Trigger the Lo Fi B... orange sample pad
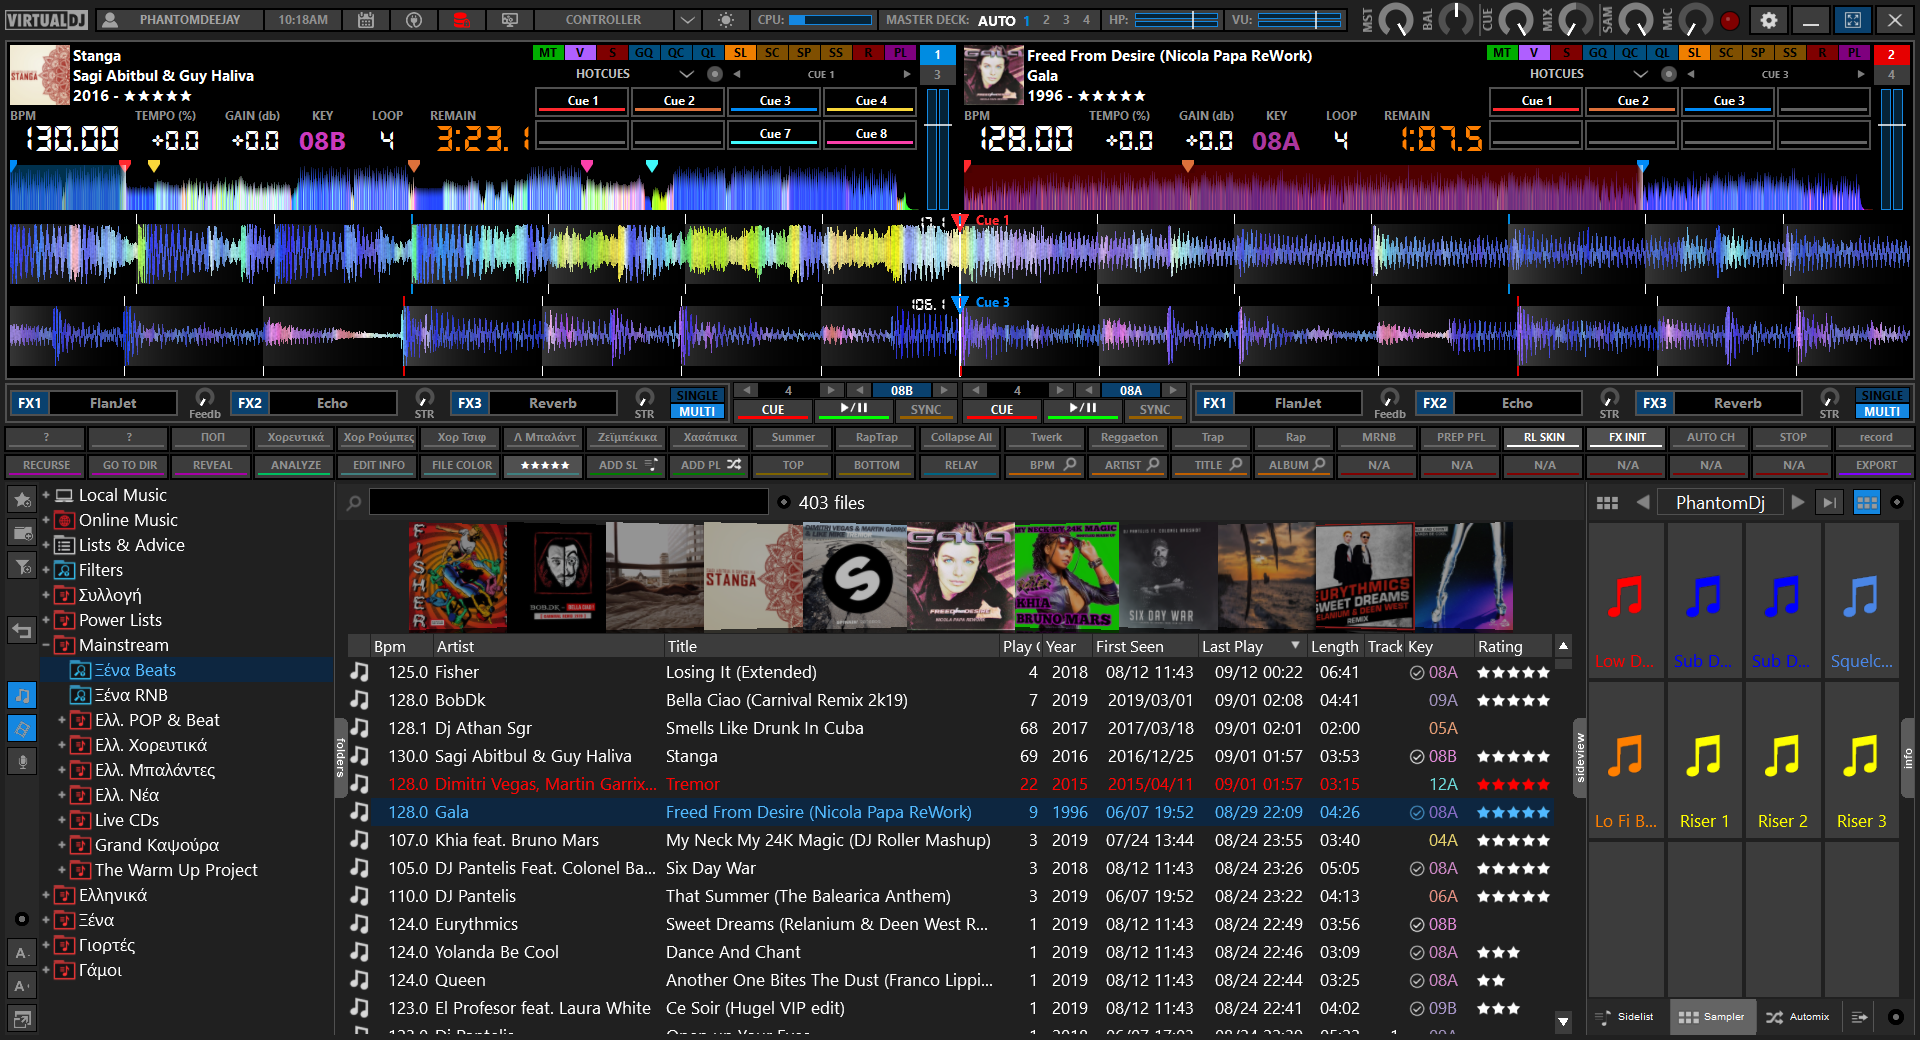Viewport: 1920px width, 1040px height. coord(1625,760)
